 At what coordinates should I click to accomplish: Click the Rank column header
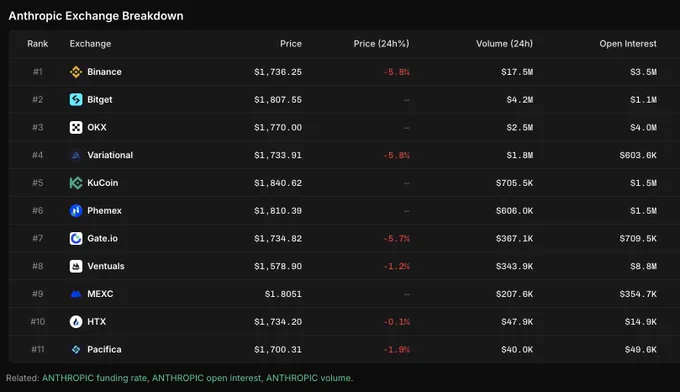tap(38, 44)
